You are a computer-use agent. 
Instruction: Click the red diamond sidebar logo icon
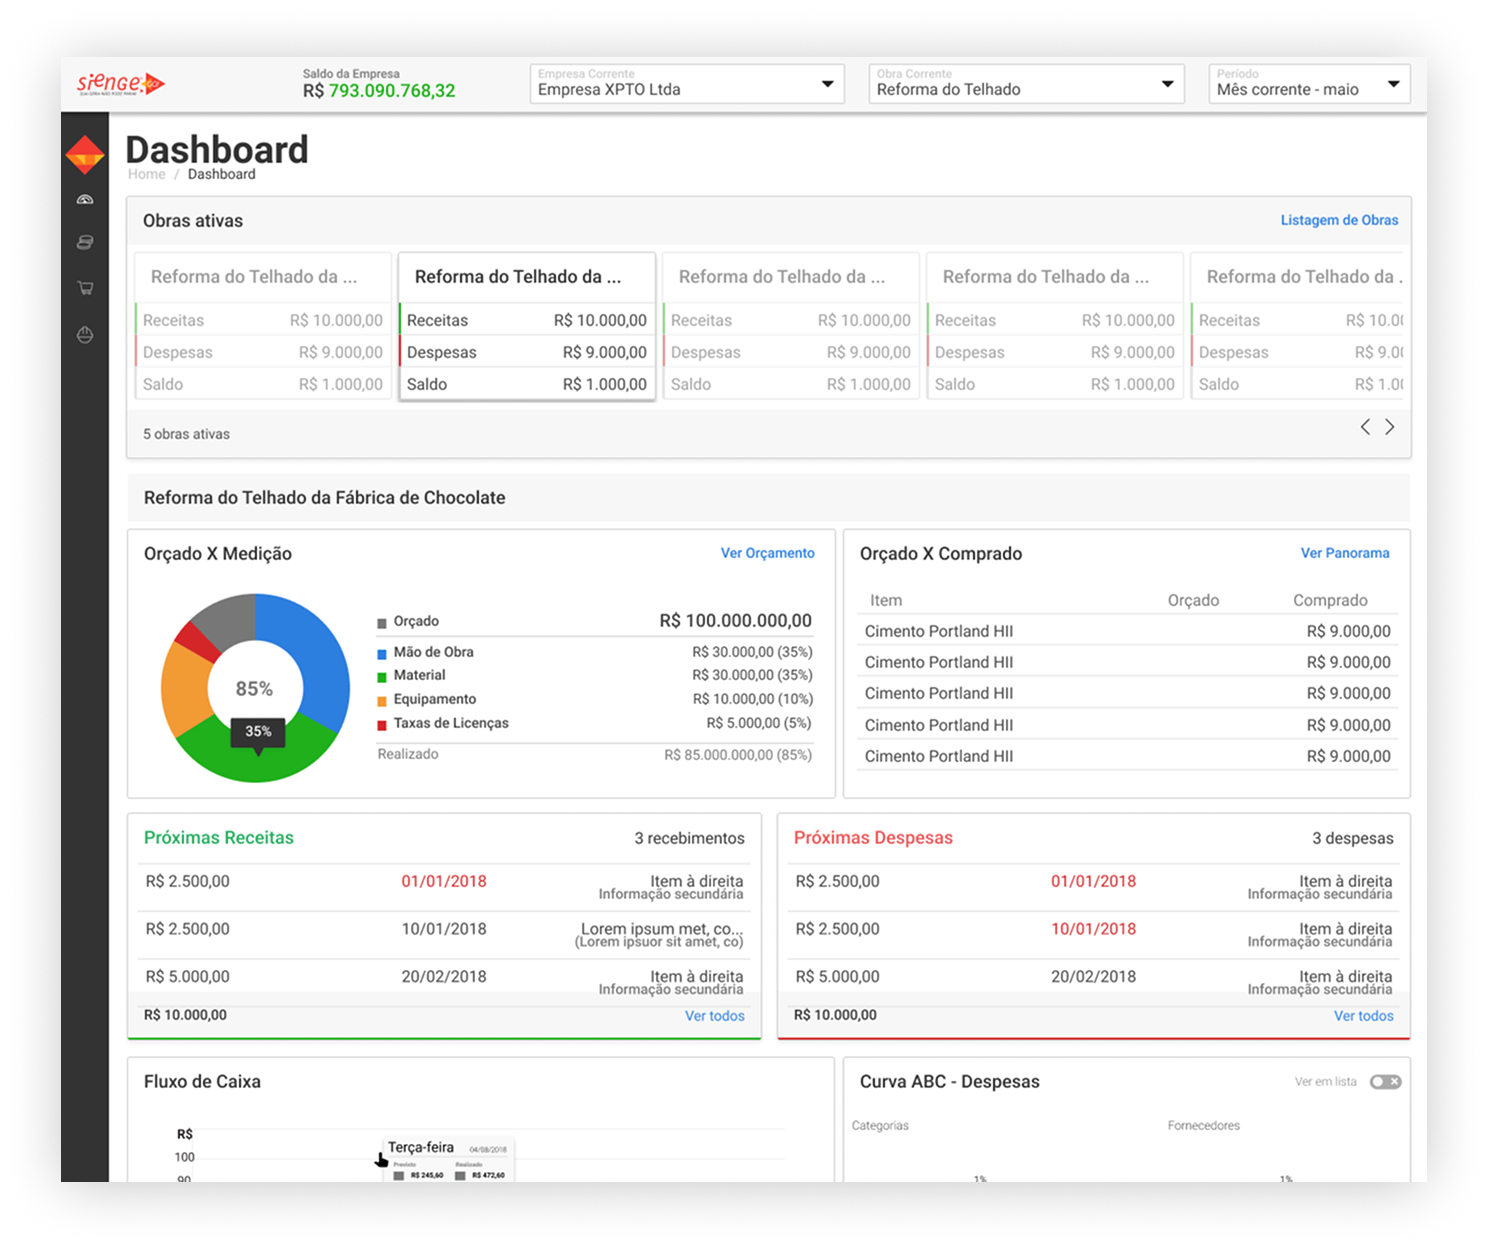(85, 155)
